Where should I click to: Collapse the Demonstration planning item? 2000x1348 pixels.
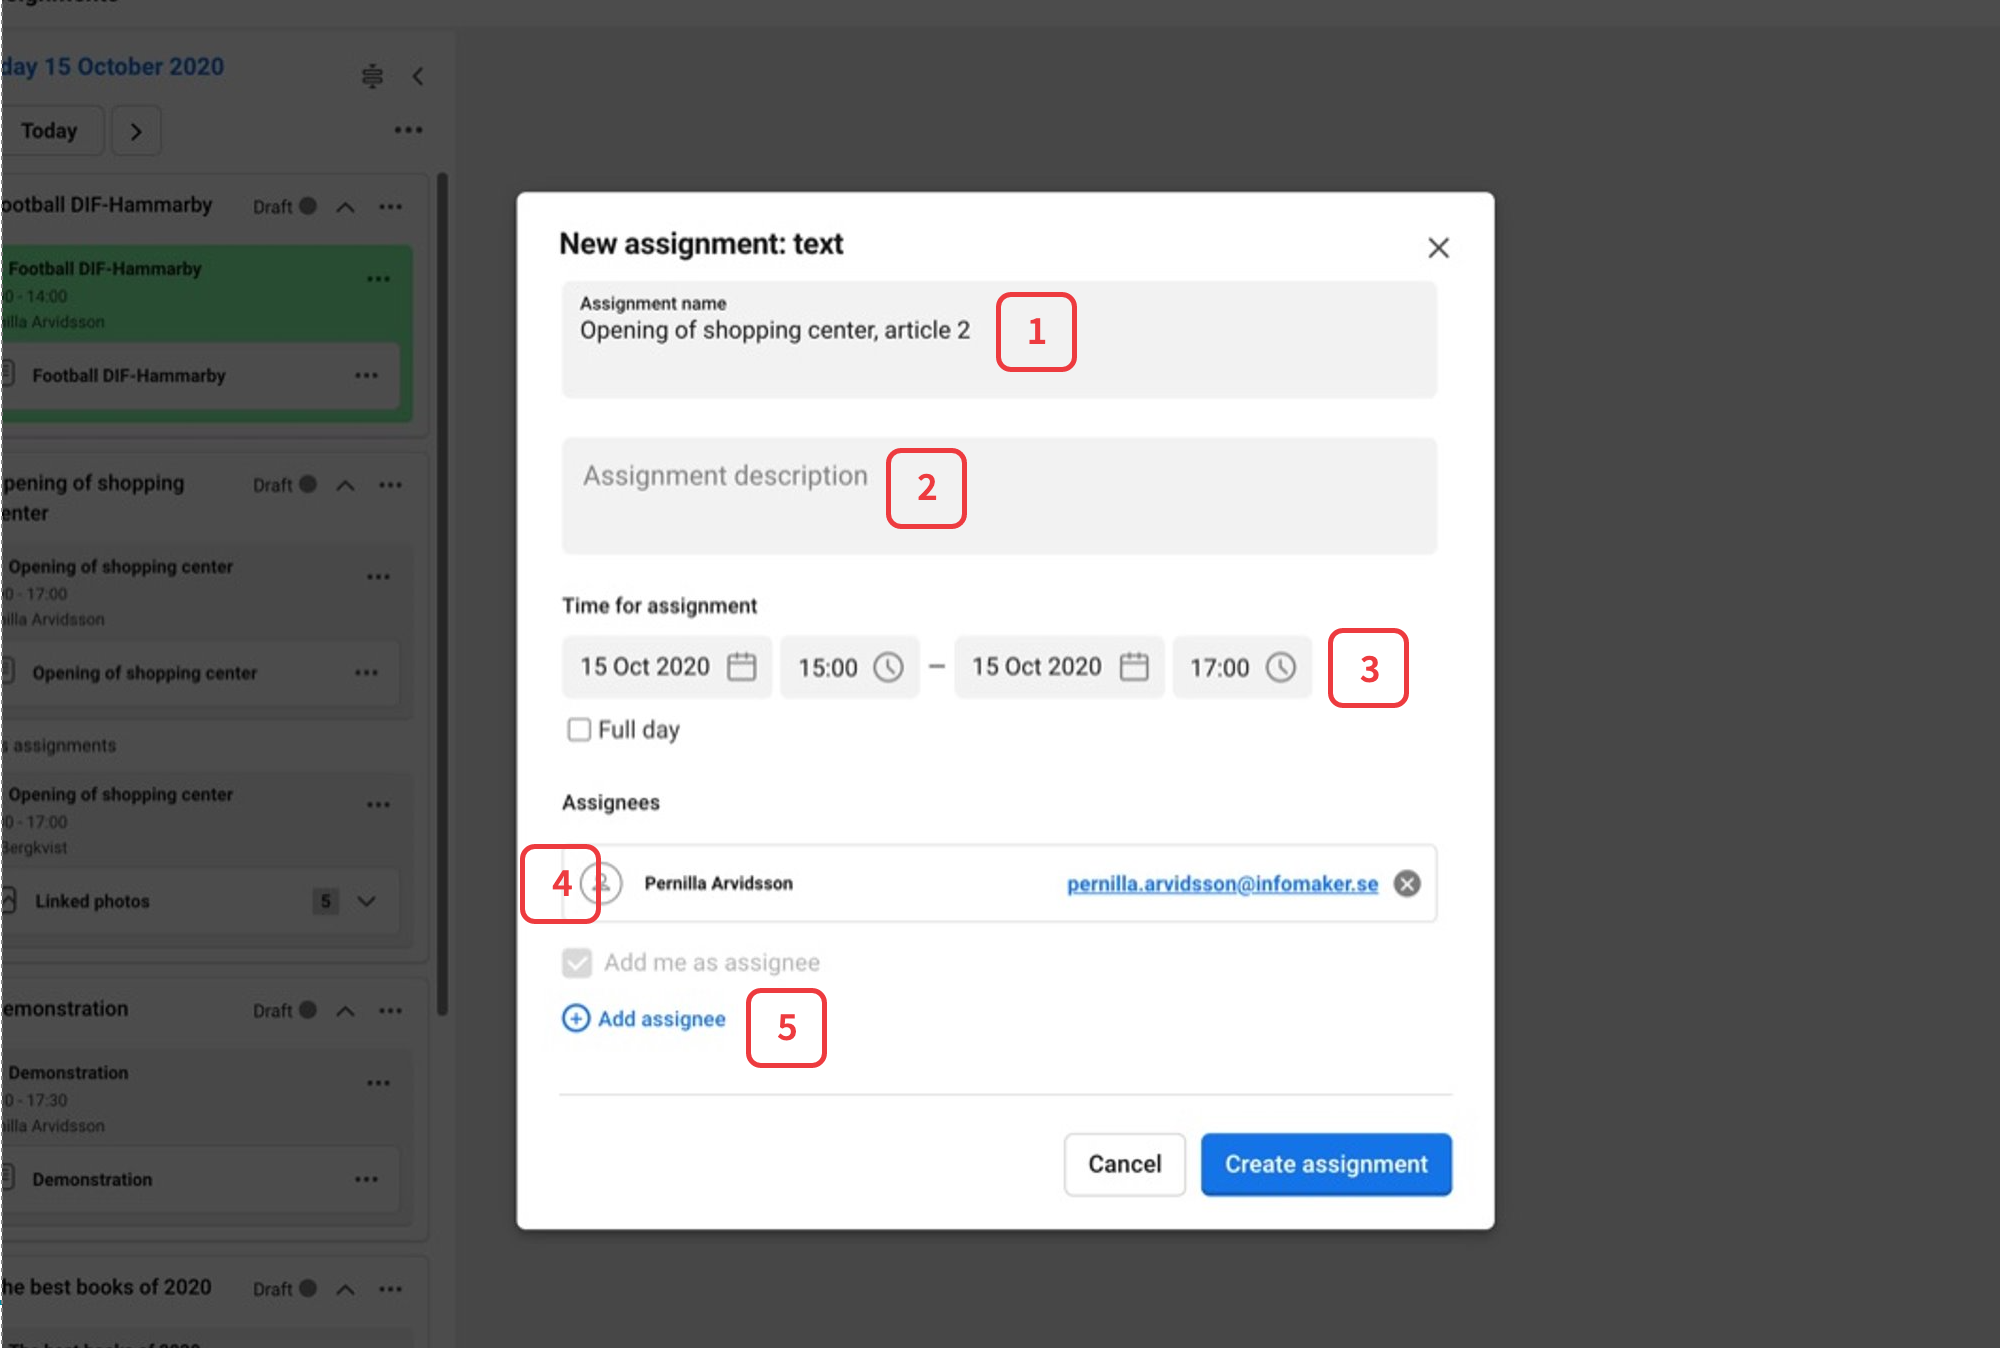[x=345, y=1011]
